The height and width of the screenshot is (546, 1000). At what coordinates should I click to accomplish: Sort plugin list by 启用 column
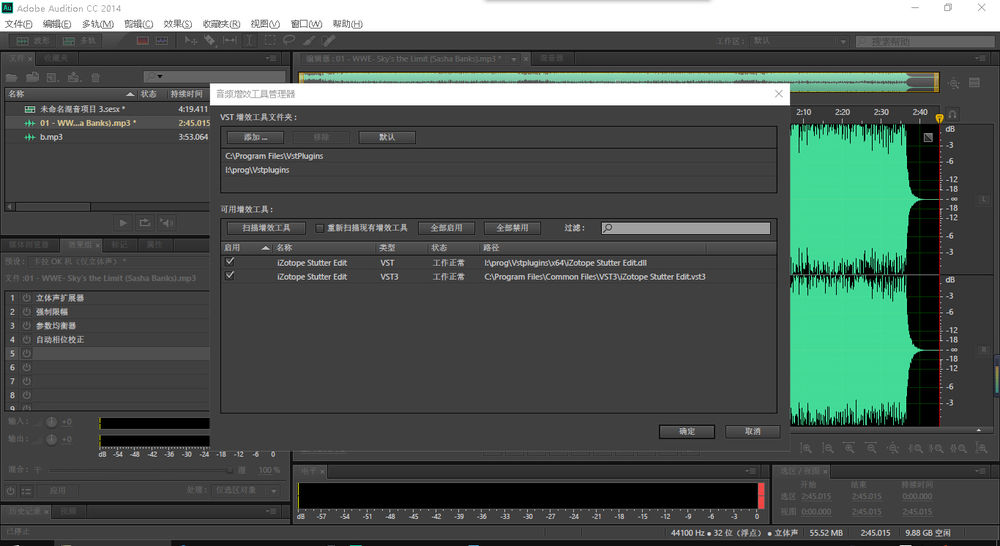coord(247,247)
